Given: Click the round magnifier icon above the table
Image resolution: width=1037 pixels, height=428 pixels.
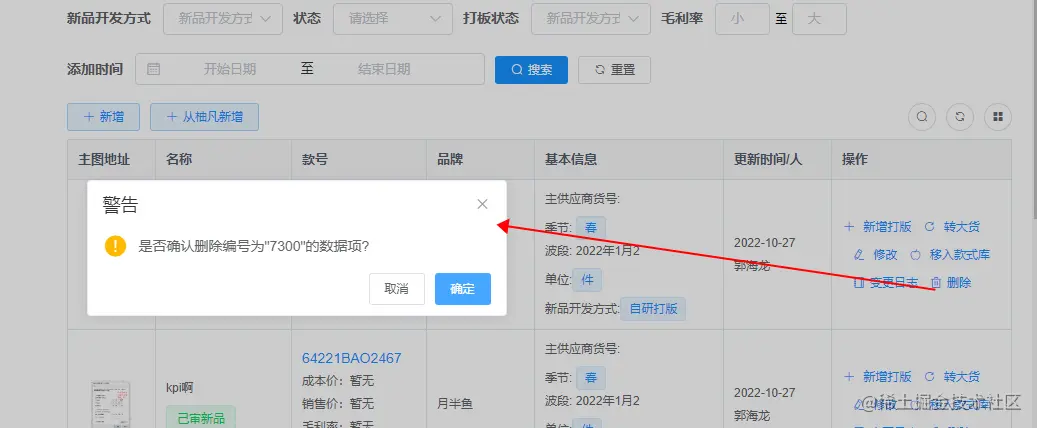Looking at the screenshot, I should click(x=922, y=117).
